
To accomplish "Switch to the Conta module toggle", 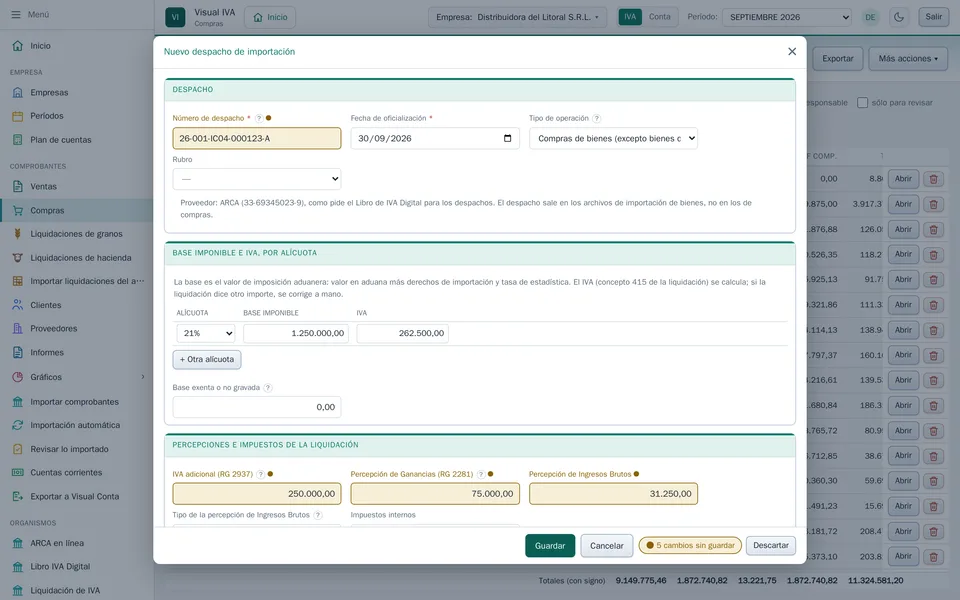I will (659, 17).
